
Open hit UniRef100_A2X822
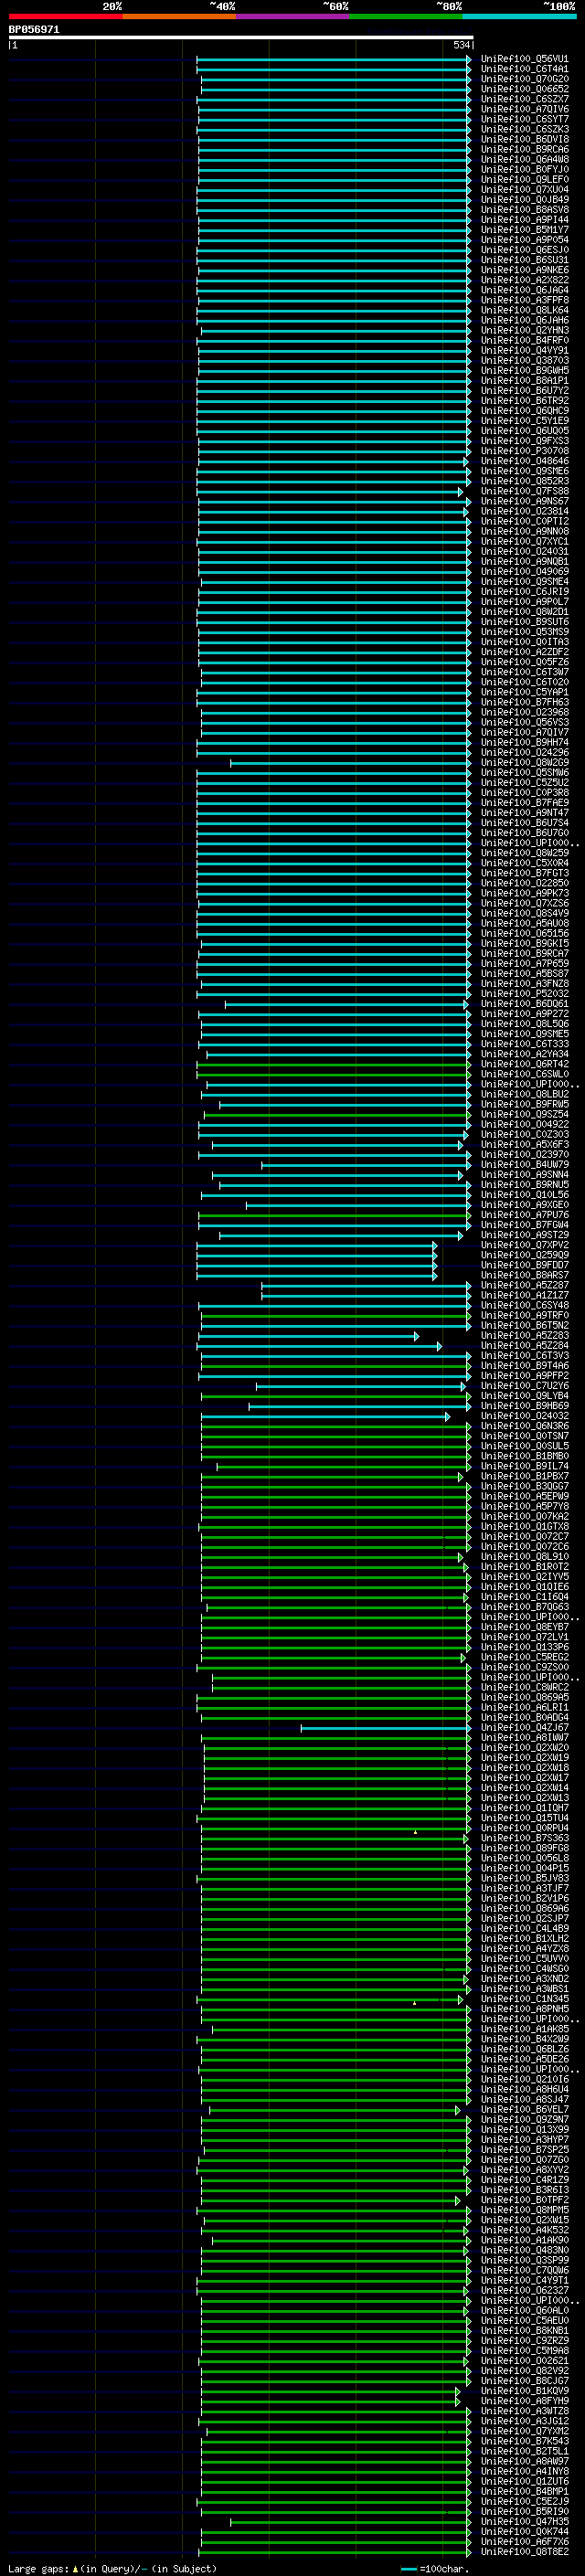[524, 280]
